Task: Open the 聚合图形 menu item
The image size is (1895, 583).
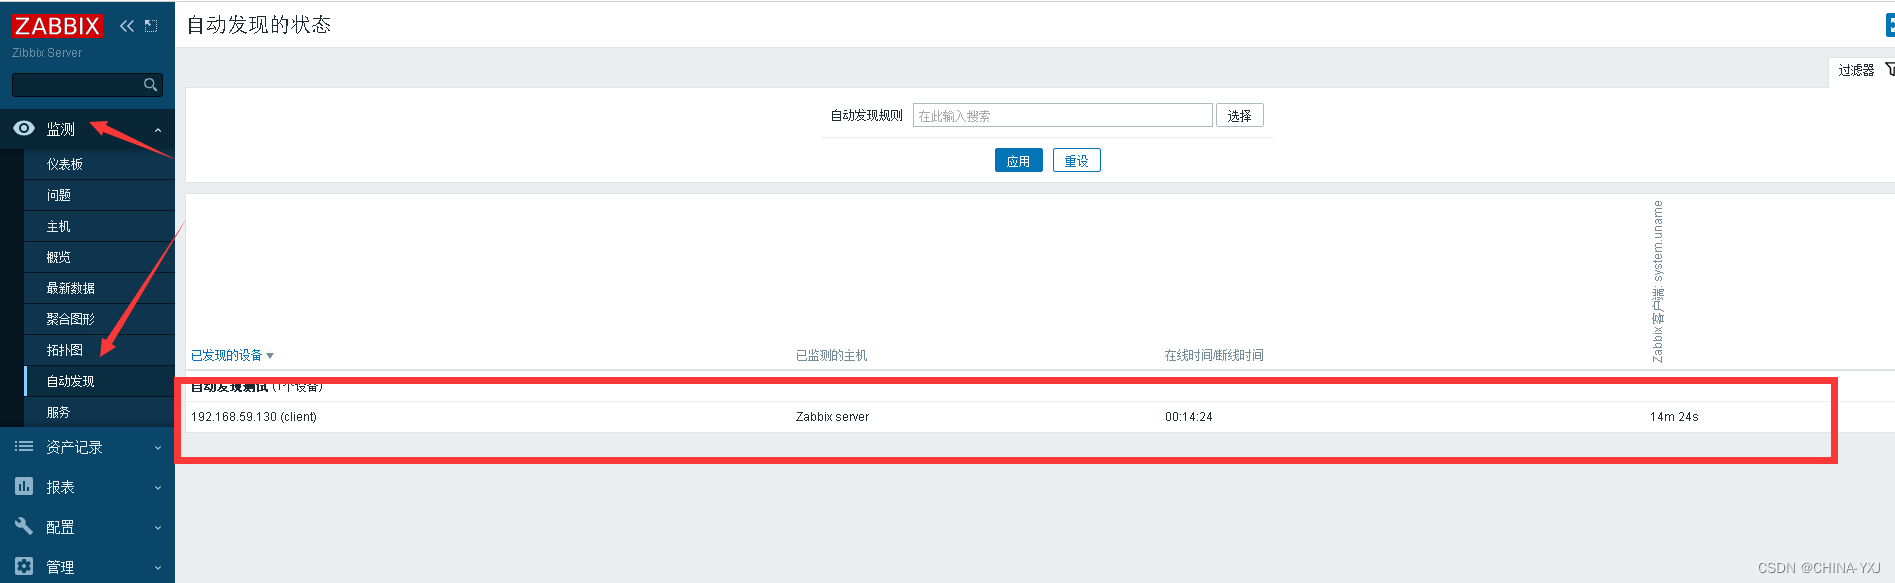Action: pos(71,319)
